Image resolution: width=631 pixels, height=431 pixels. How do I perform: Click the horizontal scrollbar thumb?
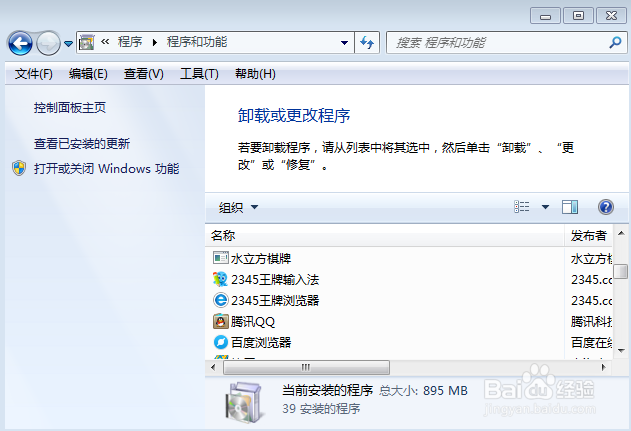[306, 367]
